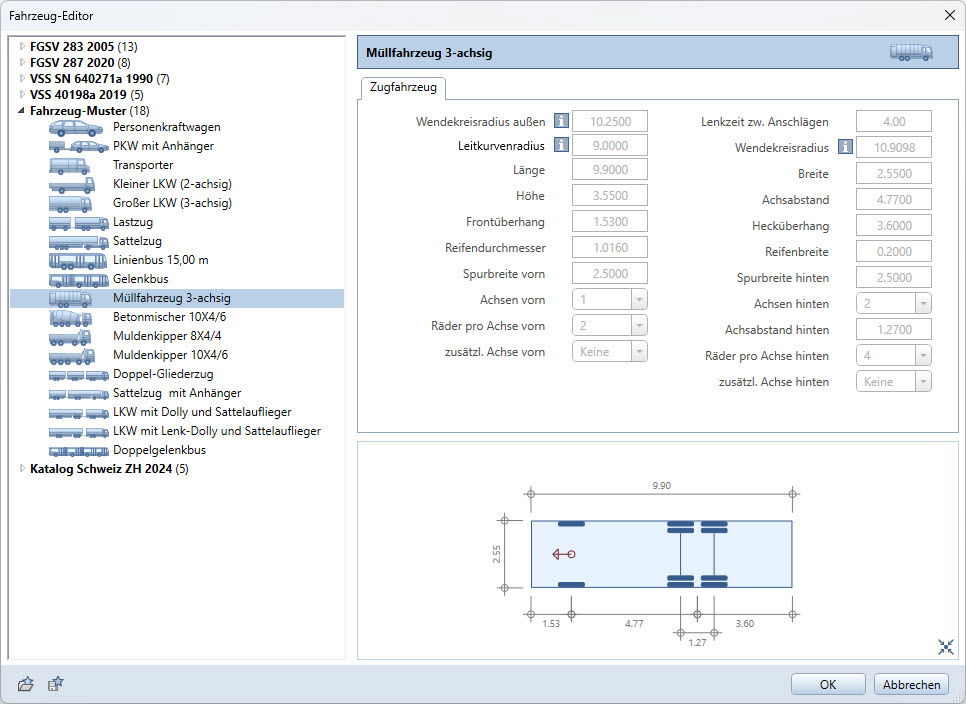Click the Achsabstand hinten field
Image resolution: width=966 pixels, height=704 pixels.
(x=894, y=330)
